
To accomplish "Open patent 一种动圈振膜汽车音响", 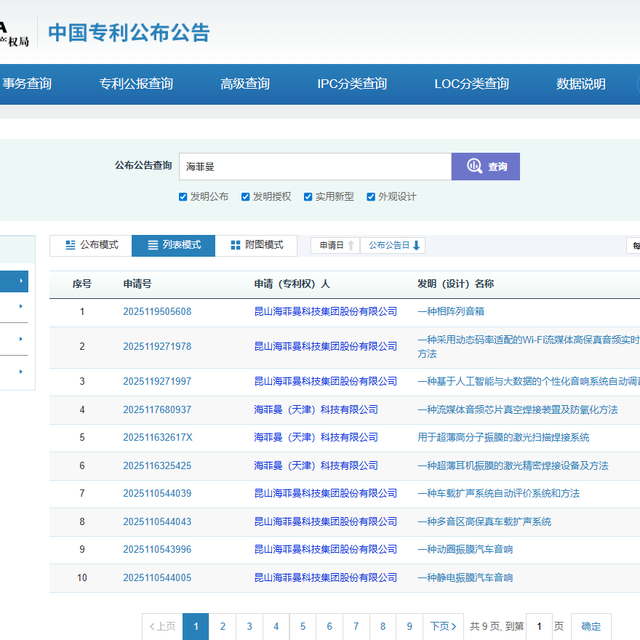I will [x=465, y=549].
